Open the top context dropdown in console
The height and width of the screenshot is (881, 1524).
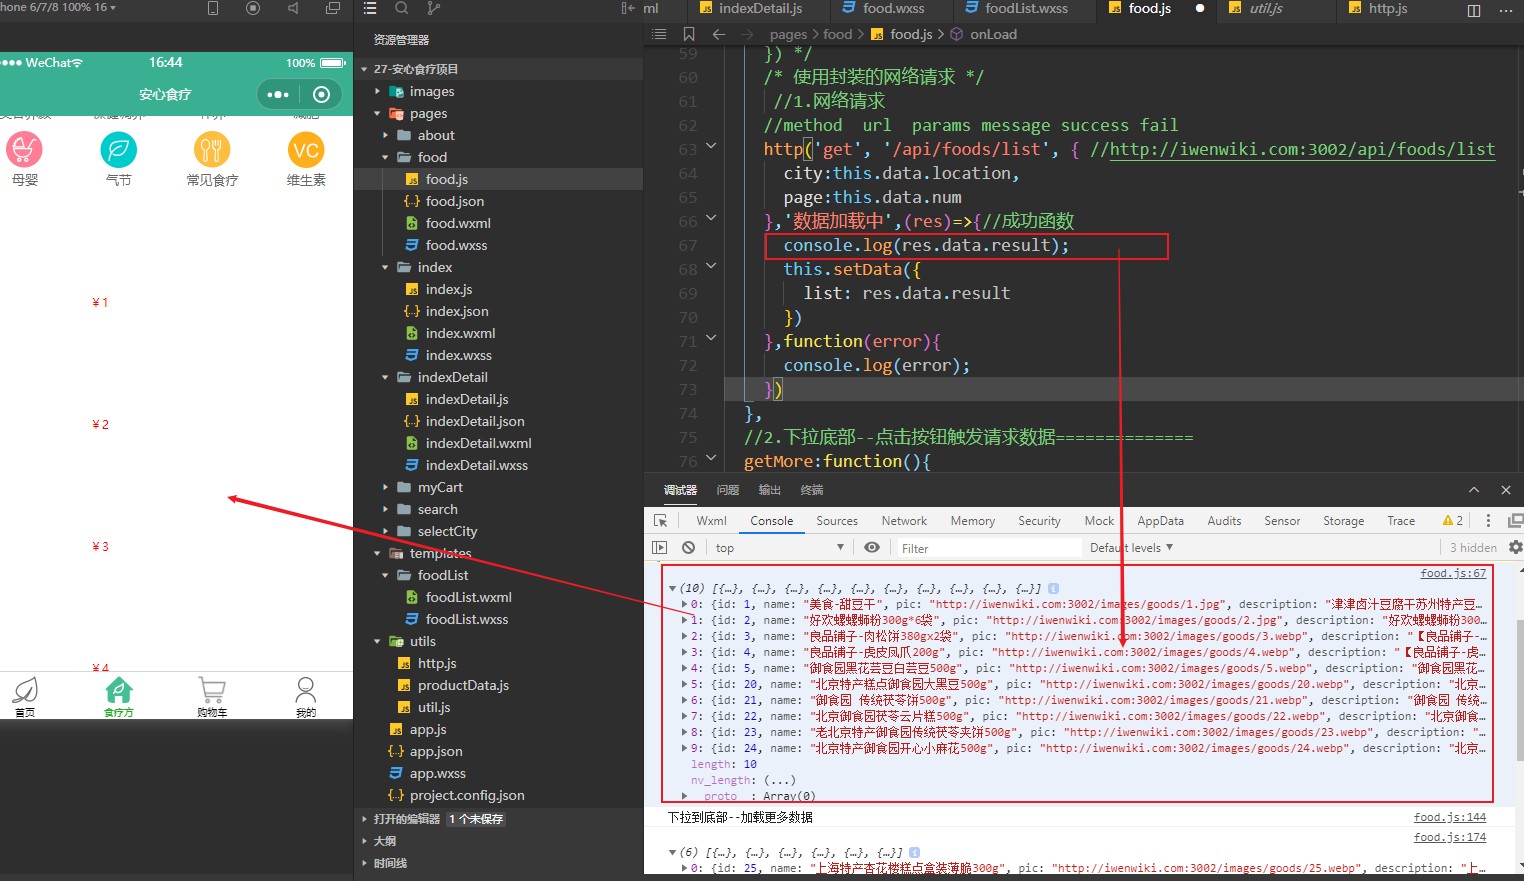click(780, 548)
